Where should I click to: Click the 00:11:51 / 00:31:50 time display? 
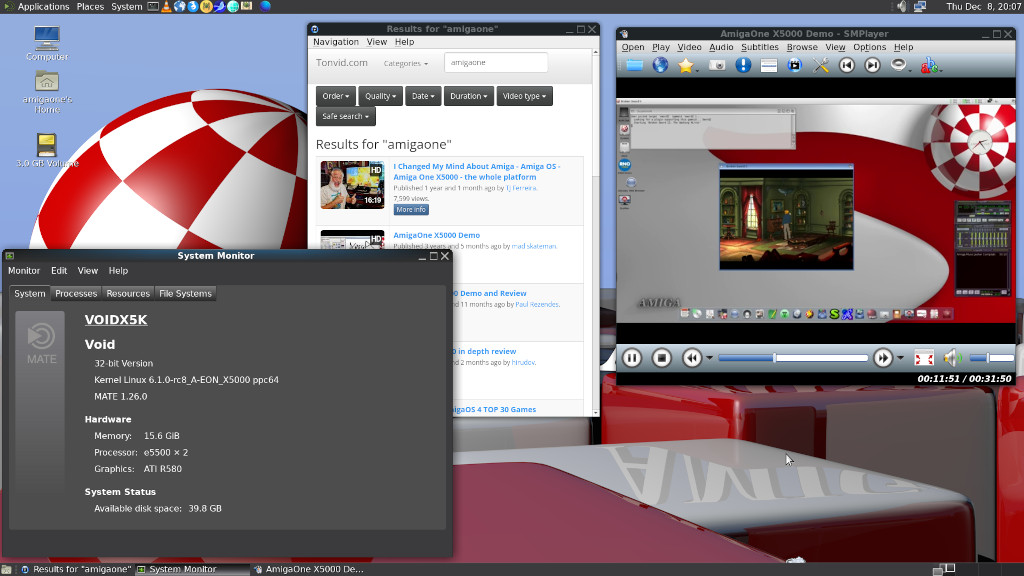(964, 379)
